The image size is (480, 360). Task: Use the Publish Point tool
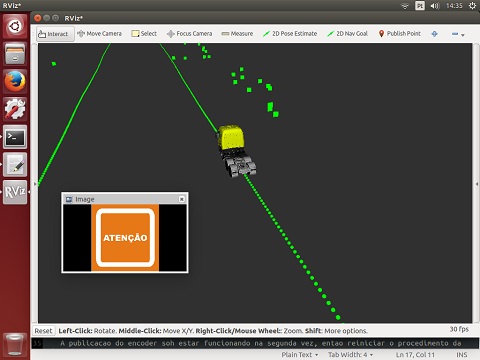(x=399, y=34)
